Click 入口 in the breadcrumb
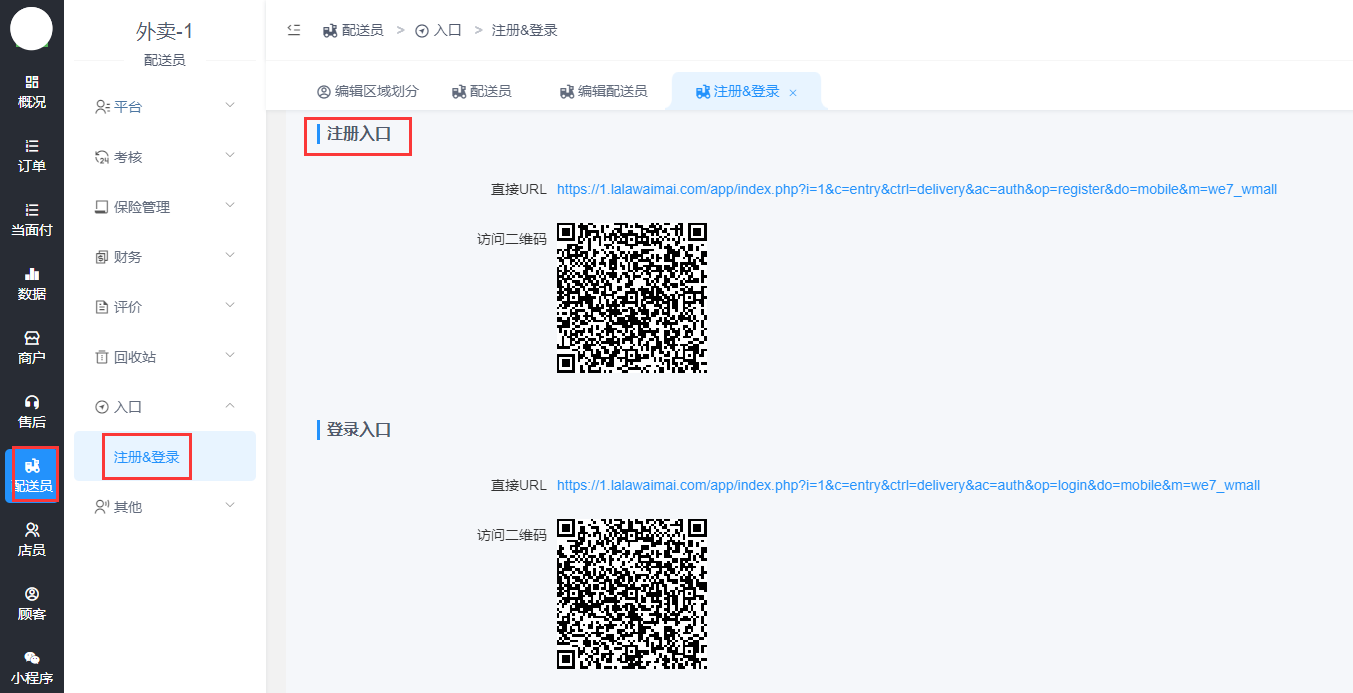The width and height of the screenshot is (1353, 693). pos(438,30)
